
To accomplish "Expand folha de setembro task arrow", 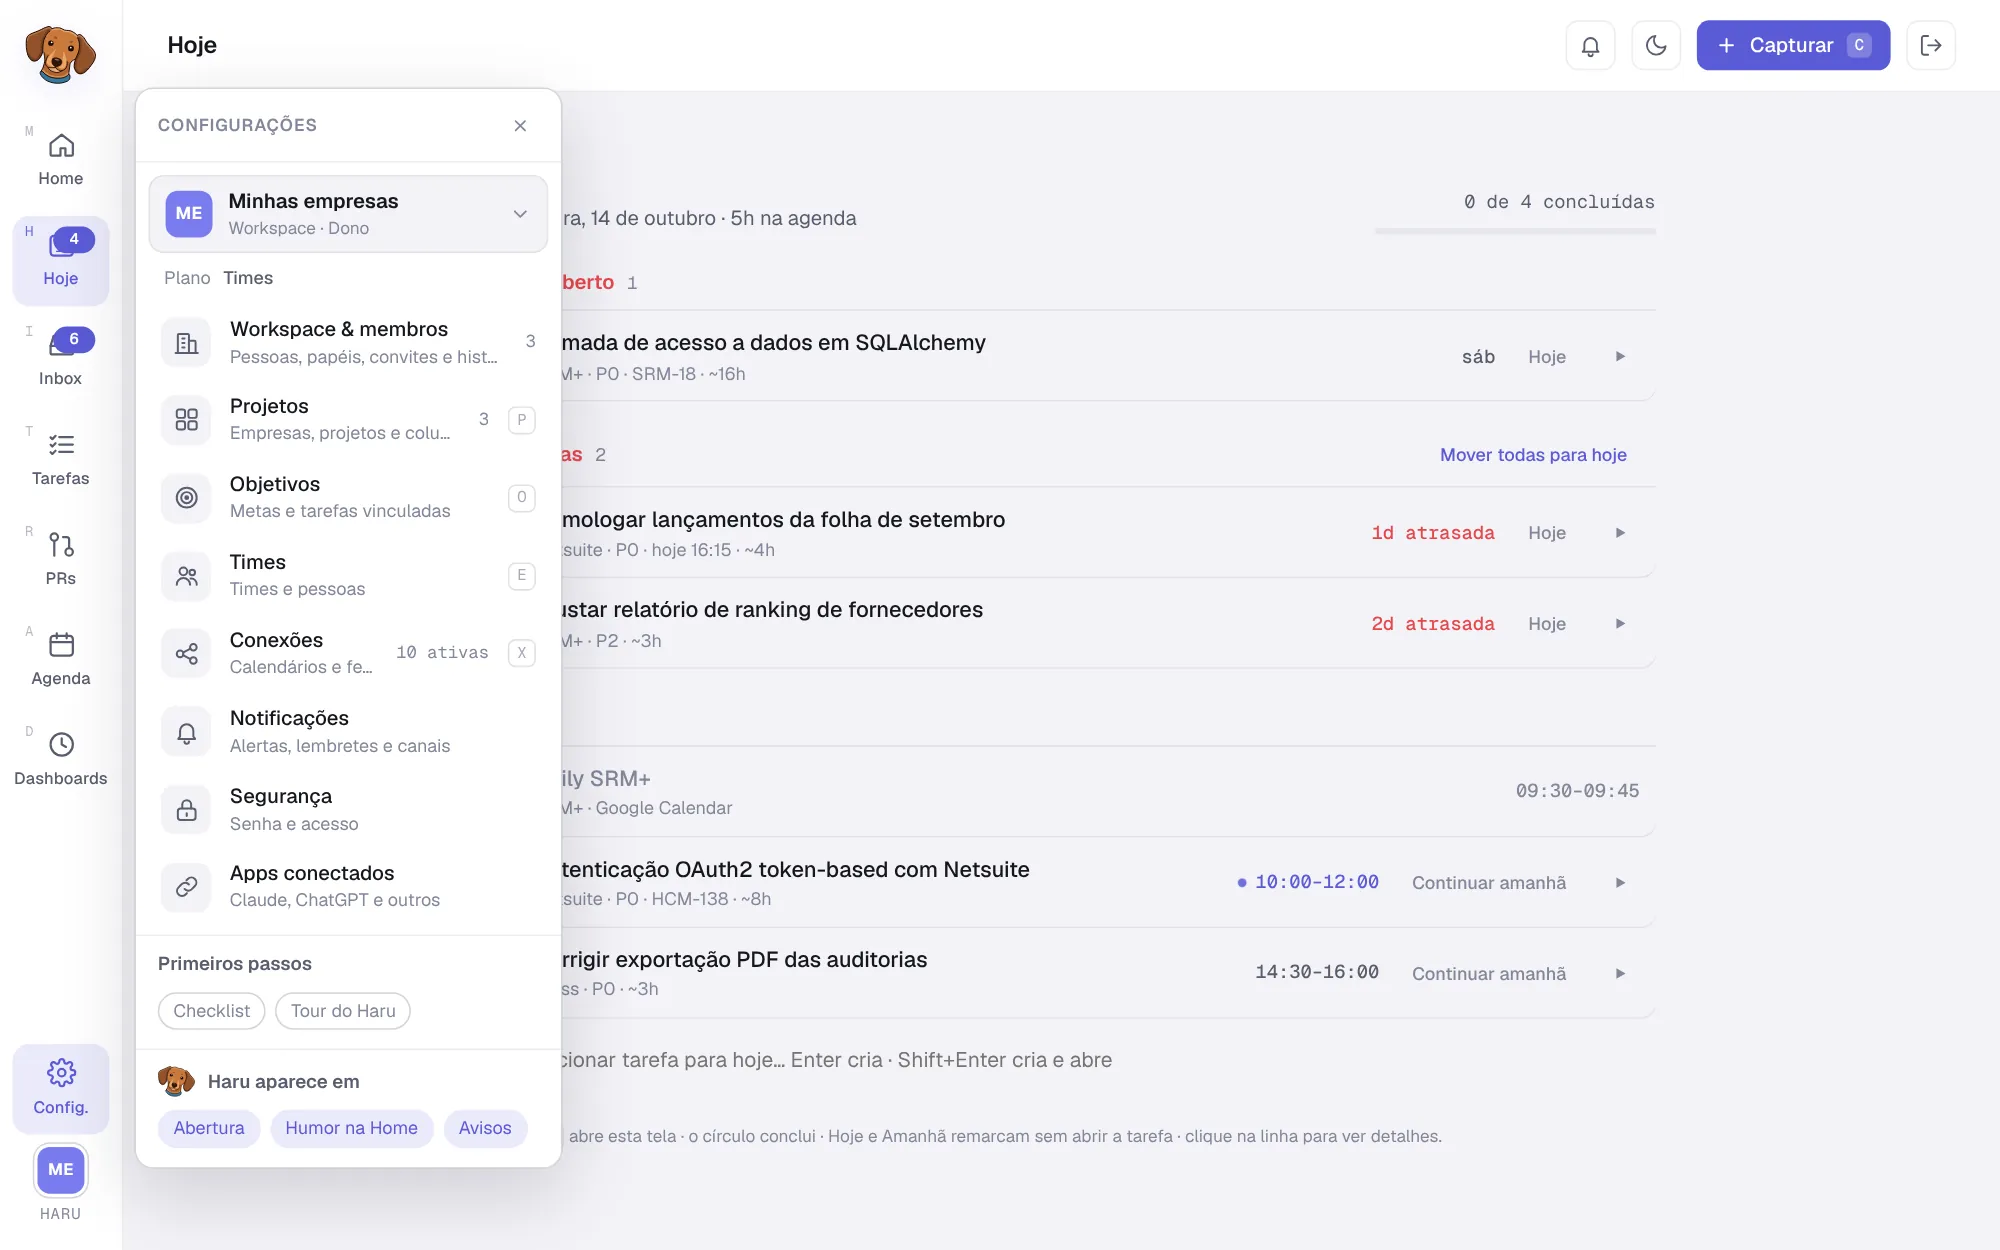I will coord(1620,533).
